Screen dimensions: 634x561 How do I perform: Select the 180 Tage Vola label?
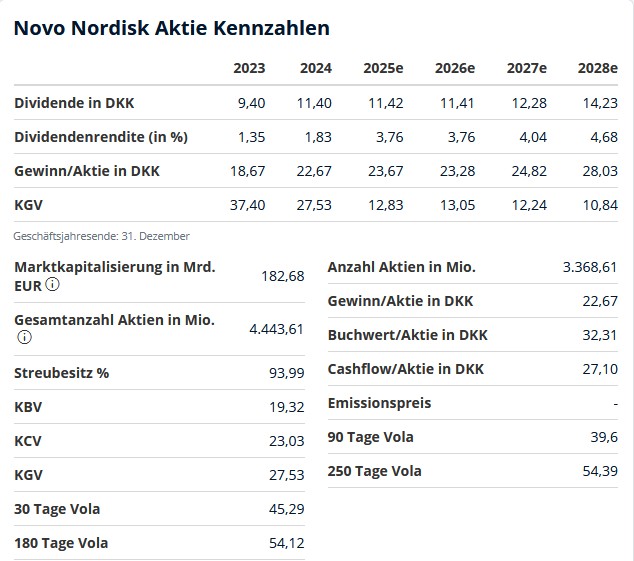[x=61, y=543]
